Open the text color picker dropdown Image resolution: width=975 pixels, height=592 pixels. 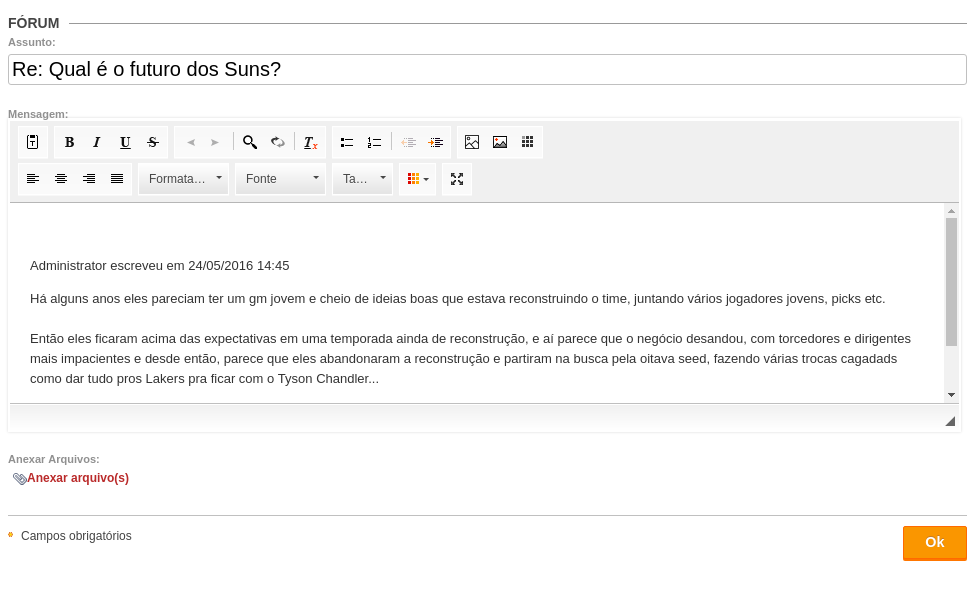click(x=418, y=179)
